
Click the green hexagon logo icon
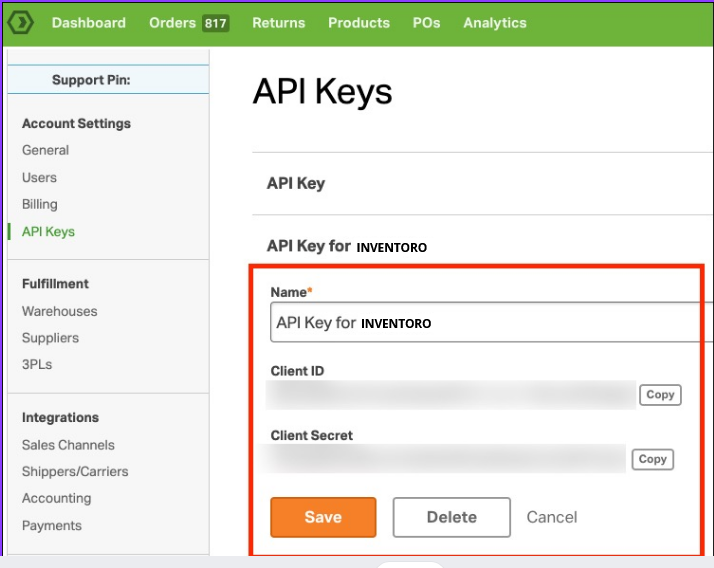pyautogui.click(x=20, y=22)
